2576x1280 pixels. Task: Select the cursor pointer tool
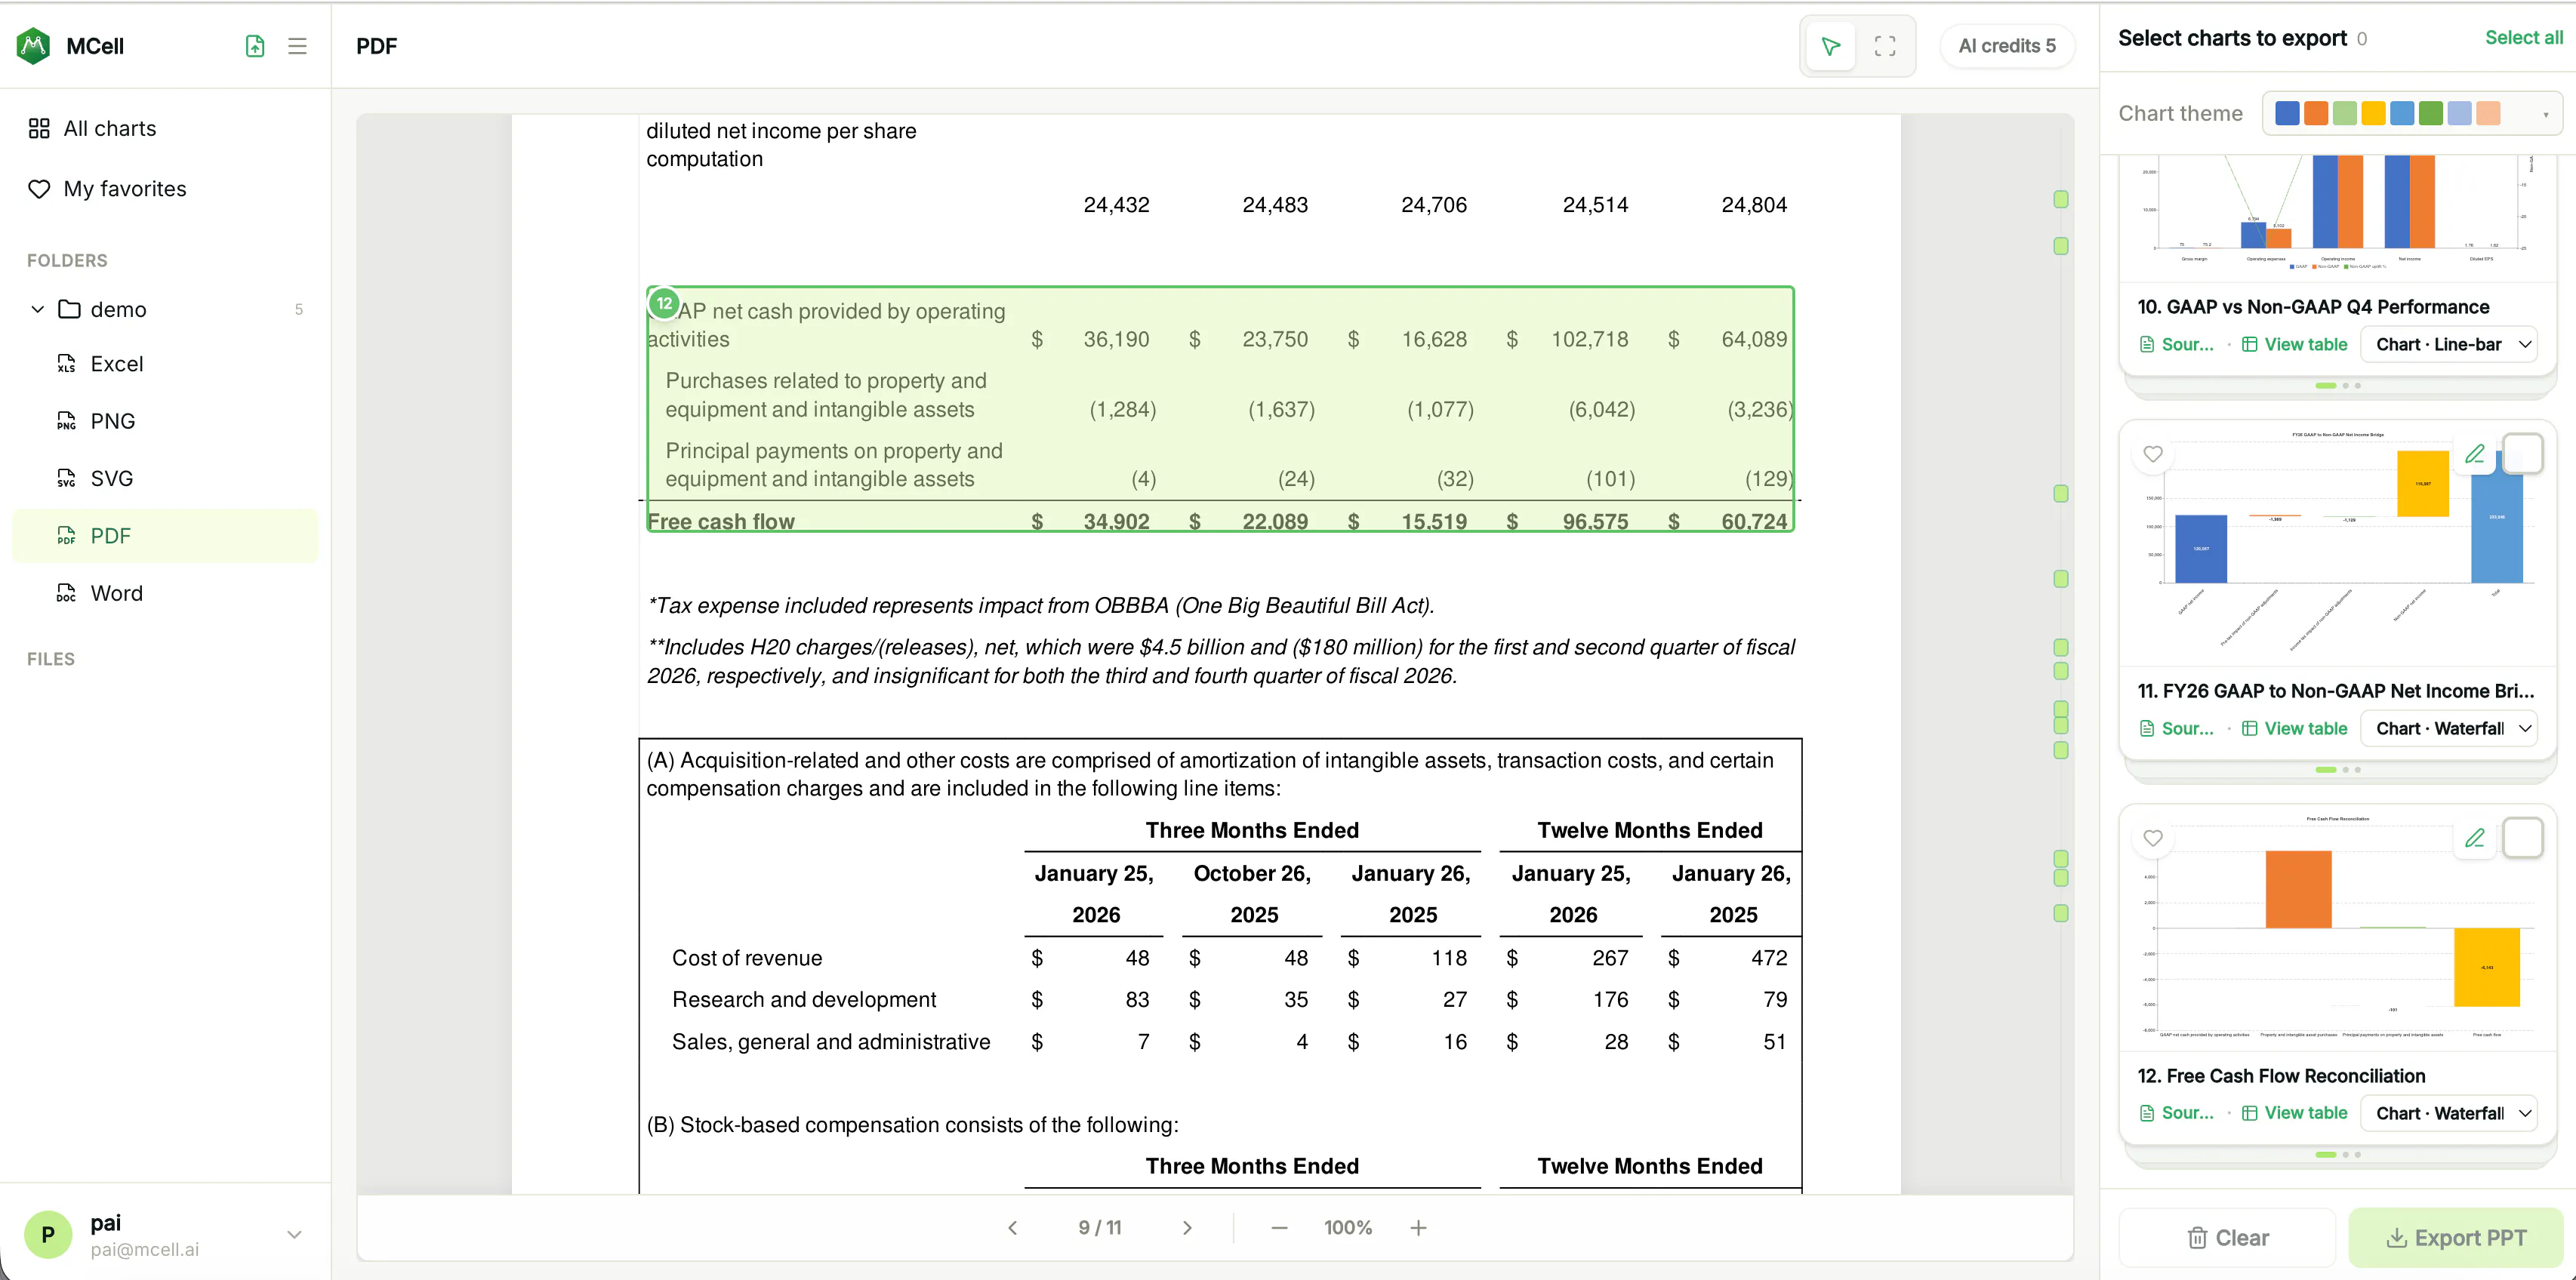[1830, 46]
